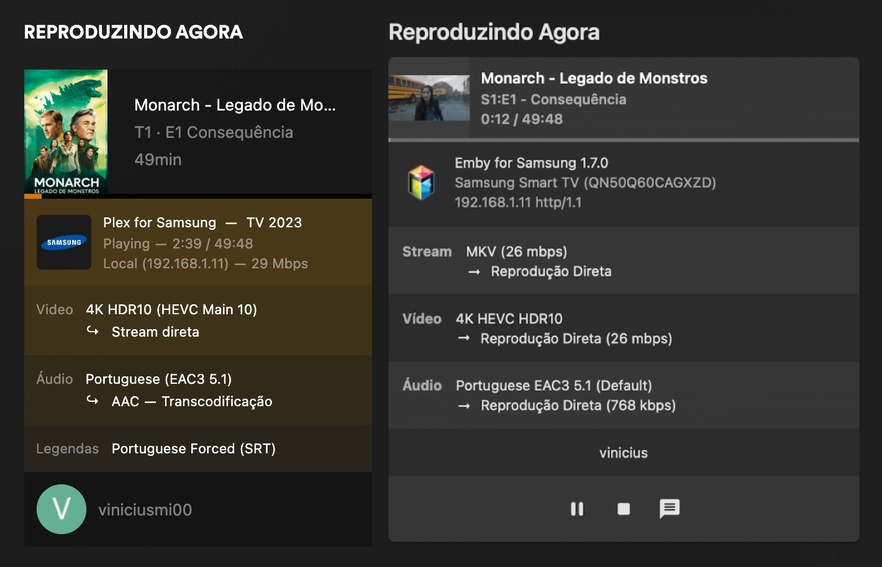The width and height of the screenshot is (882, 567).
Task: Open the Monarch poster in Plex
Action: pos(66,132)
